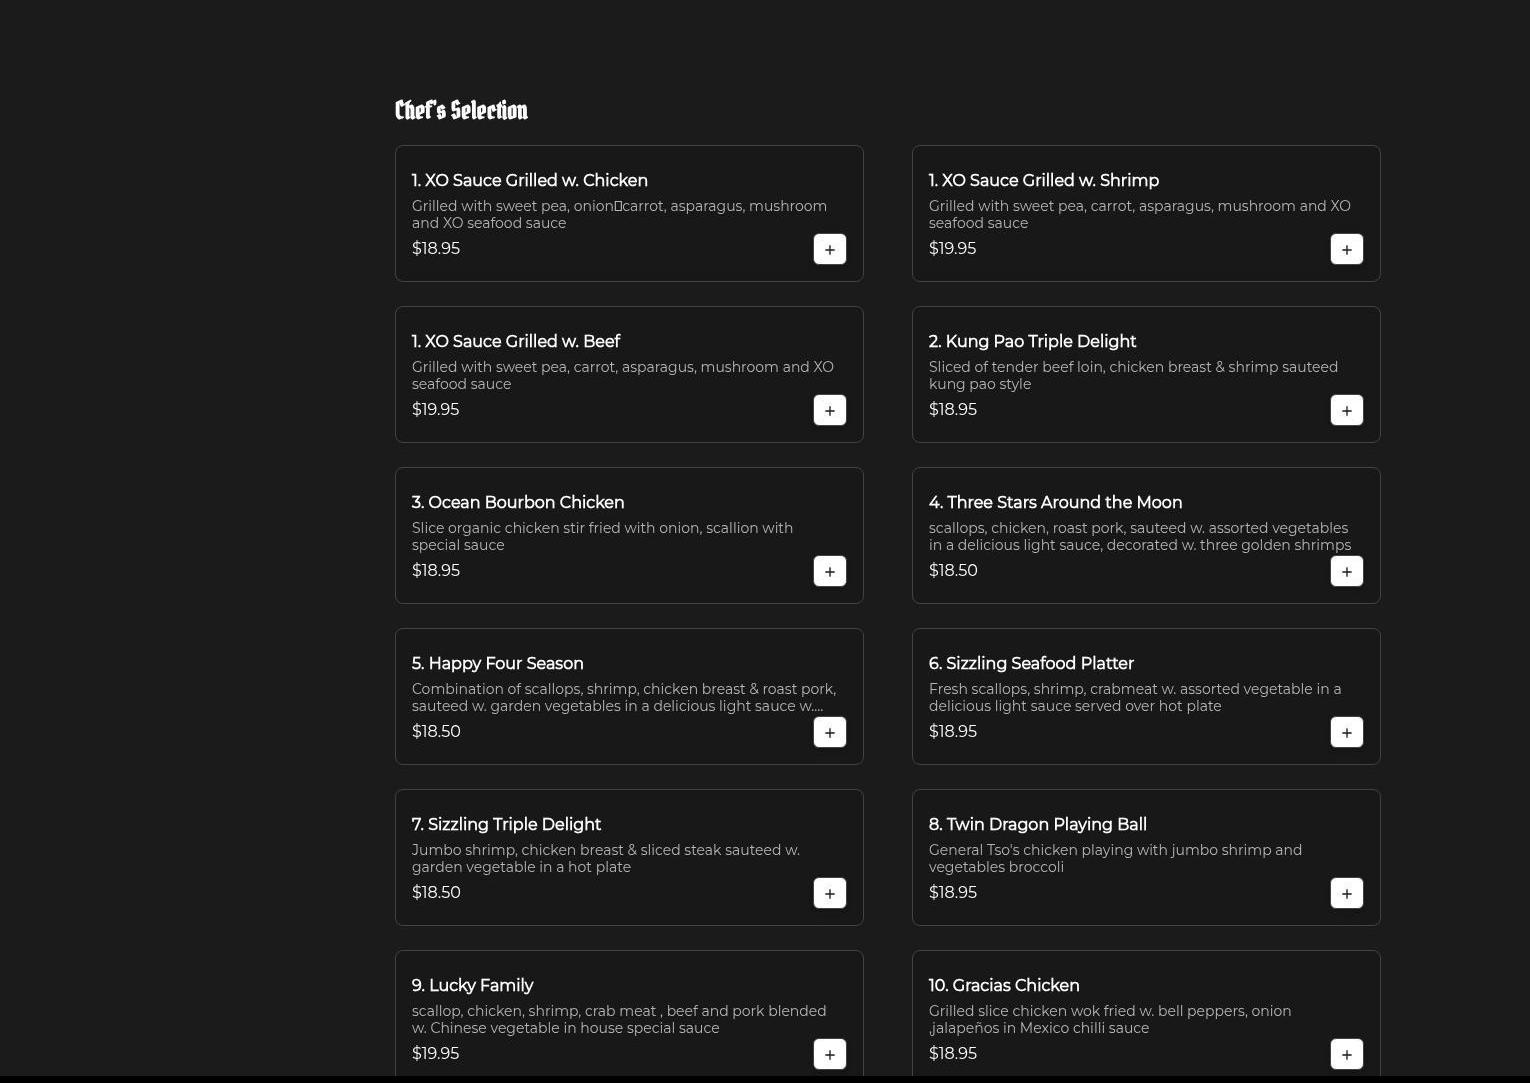Click the "Grilled slice chicken wok fried" description
The height and width of the screenshot is (1083, 1530).
[x=1110, y=1019]
